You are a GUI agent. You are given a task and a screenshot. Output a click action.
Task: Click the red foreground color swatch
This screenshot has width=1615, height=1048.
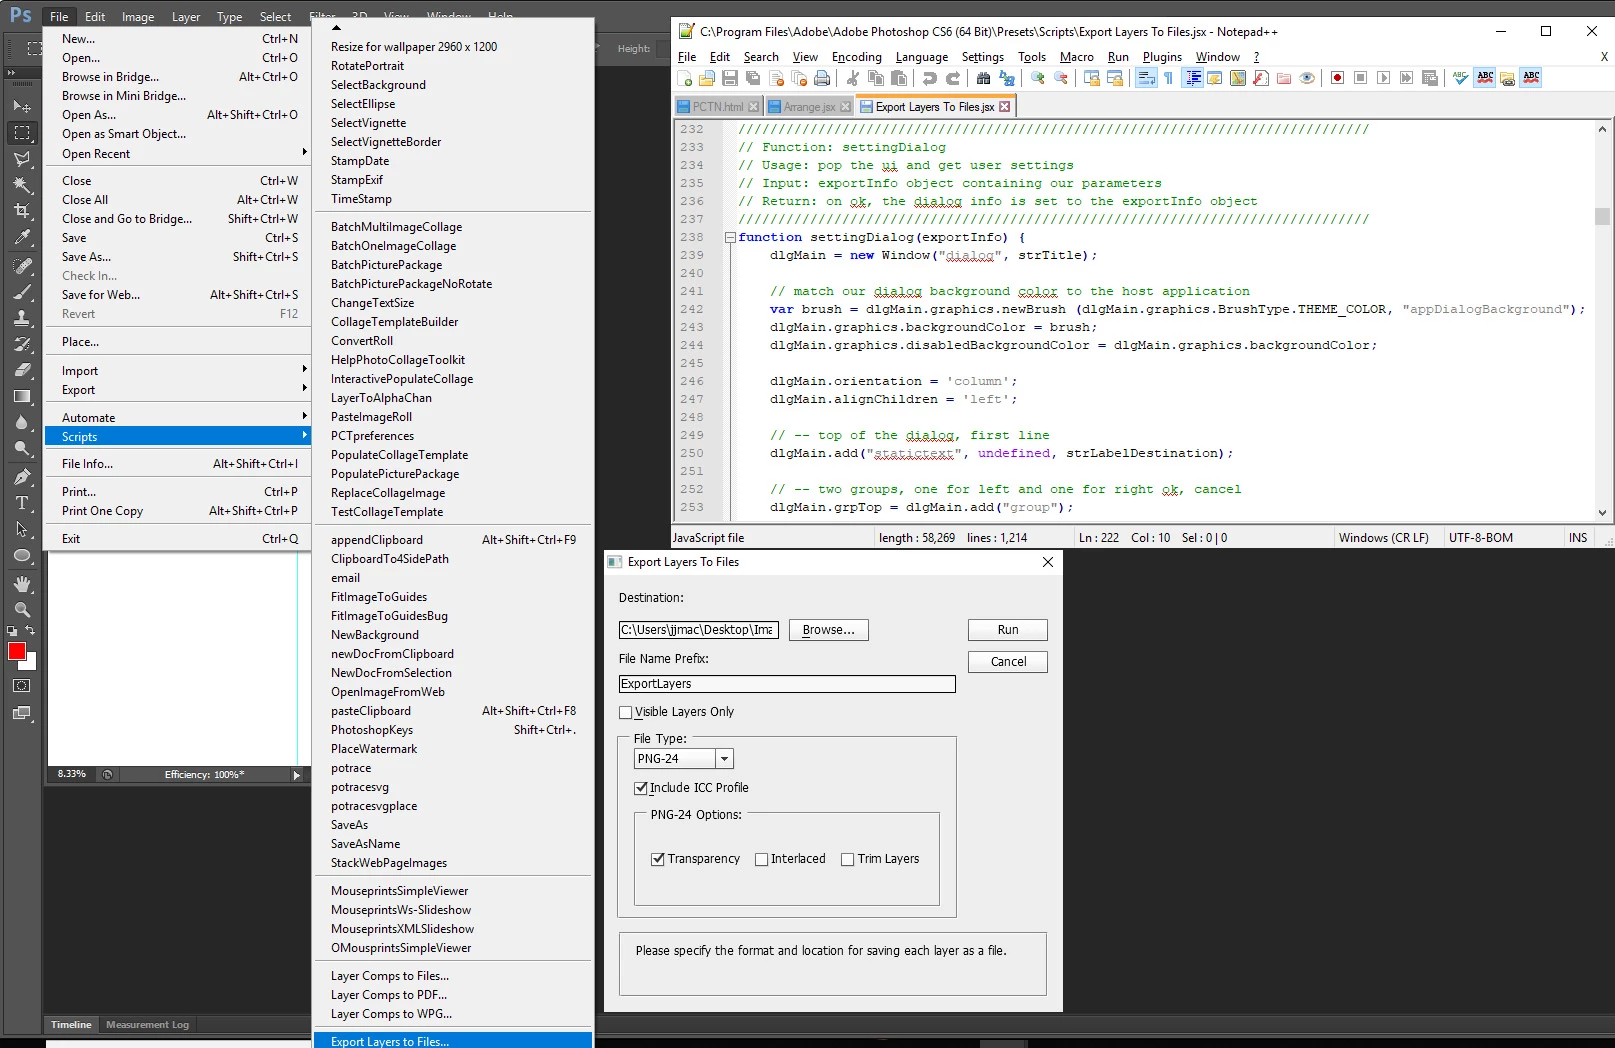(x=16, y=651)
